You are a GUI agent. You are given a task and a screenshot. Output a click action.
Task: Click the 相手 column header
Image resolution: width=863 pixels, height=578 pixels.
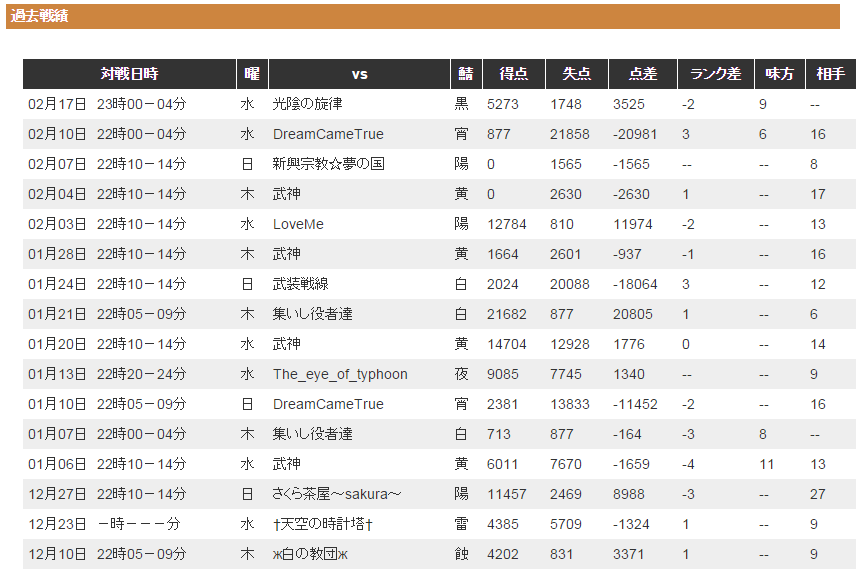(831, 74)
